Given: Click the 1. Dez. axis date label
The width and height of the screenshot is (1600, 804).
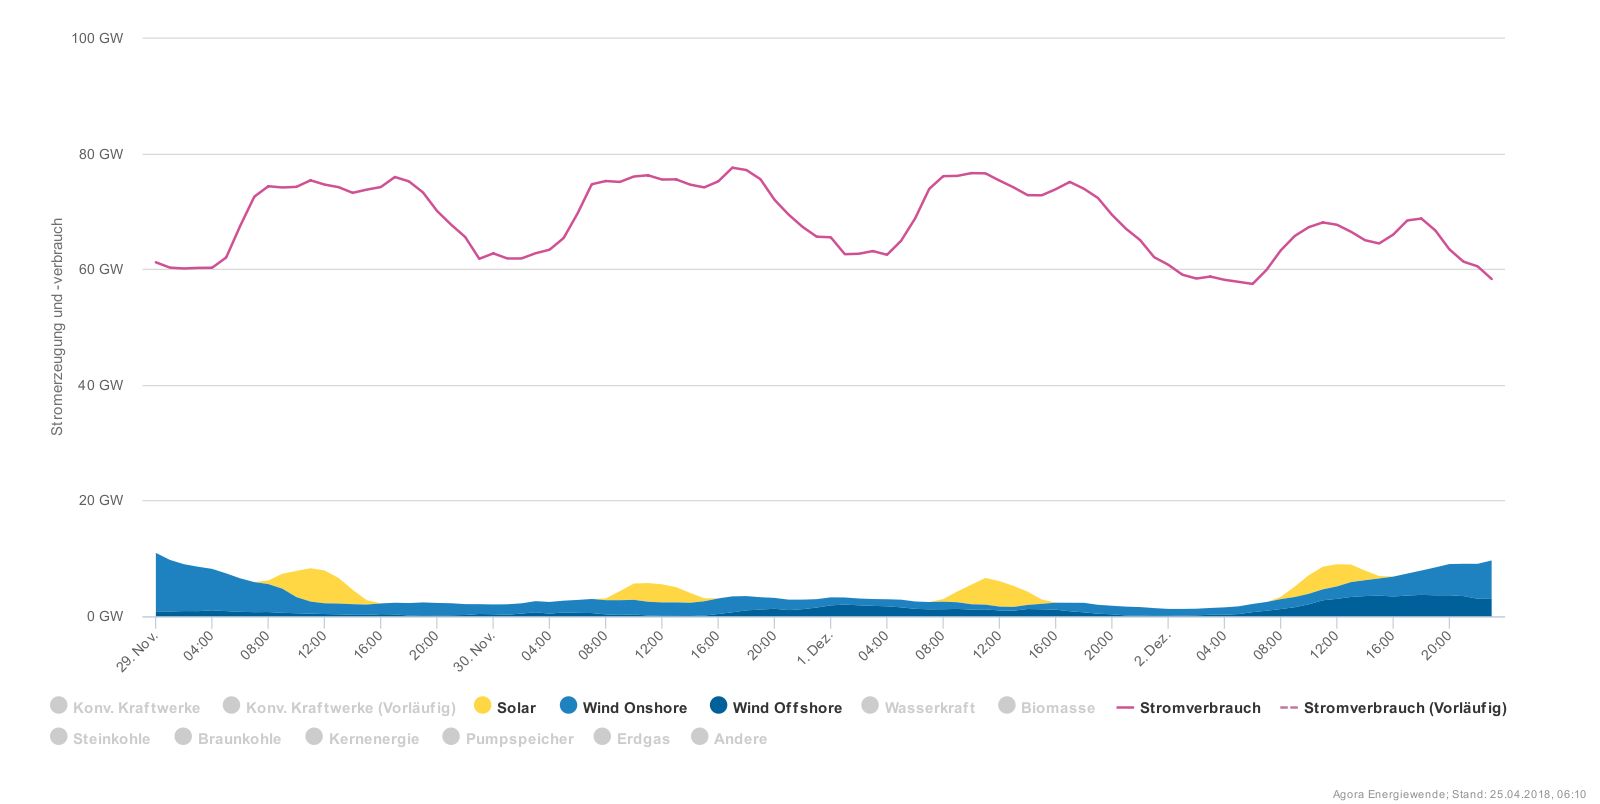Looking at the screenshot, I should tap(815, 648).
